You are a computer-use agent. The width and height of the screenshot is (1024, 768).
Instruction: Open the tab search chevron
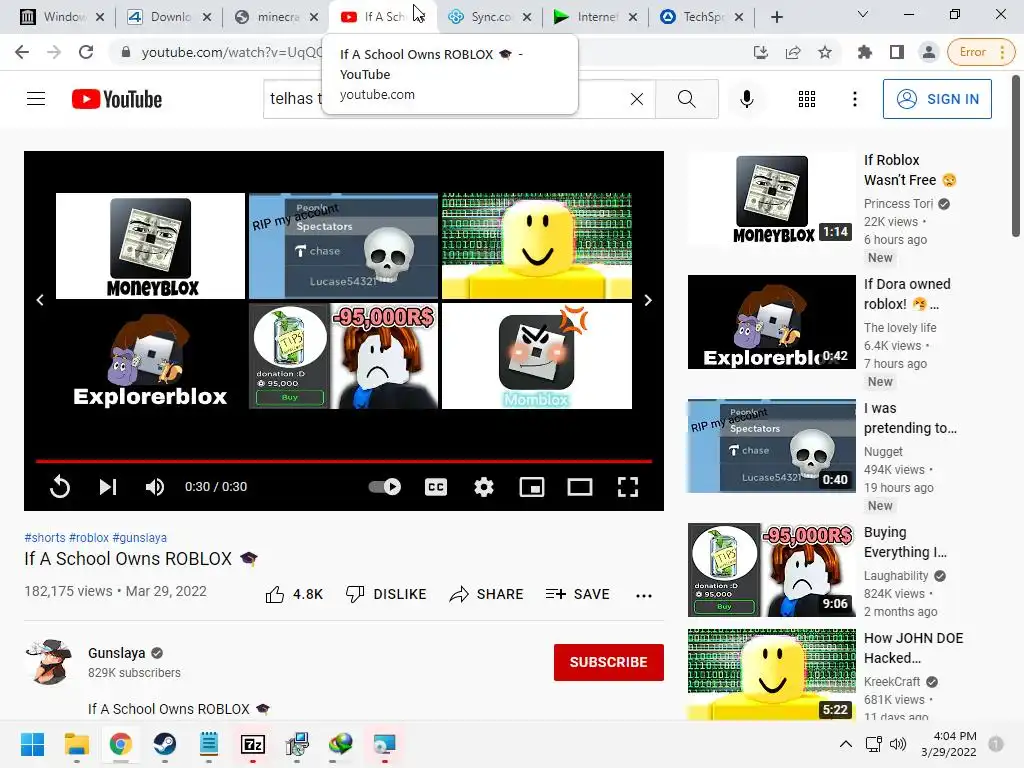click(x=863, y=14)
